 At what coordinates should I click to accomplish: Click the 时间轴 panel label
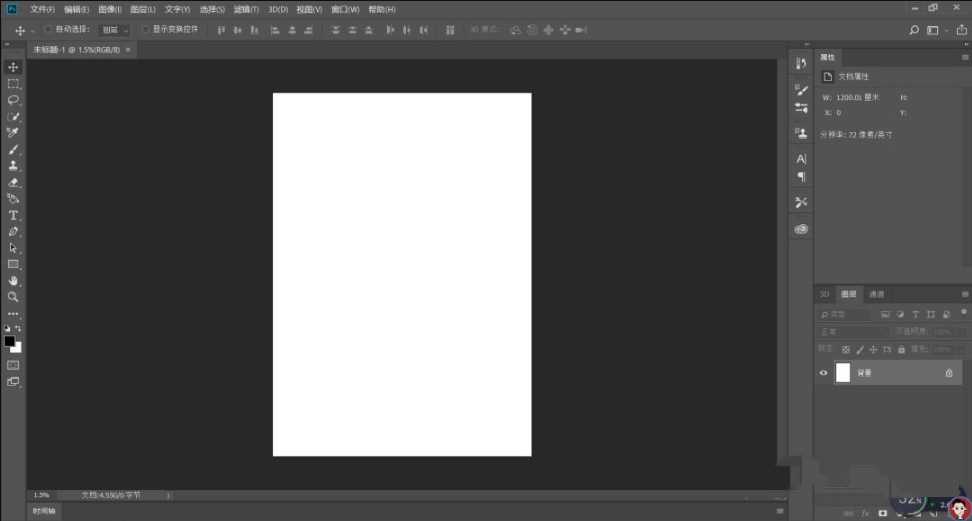[45, 511]
